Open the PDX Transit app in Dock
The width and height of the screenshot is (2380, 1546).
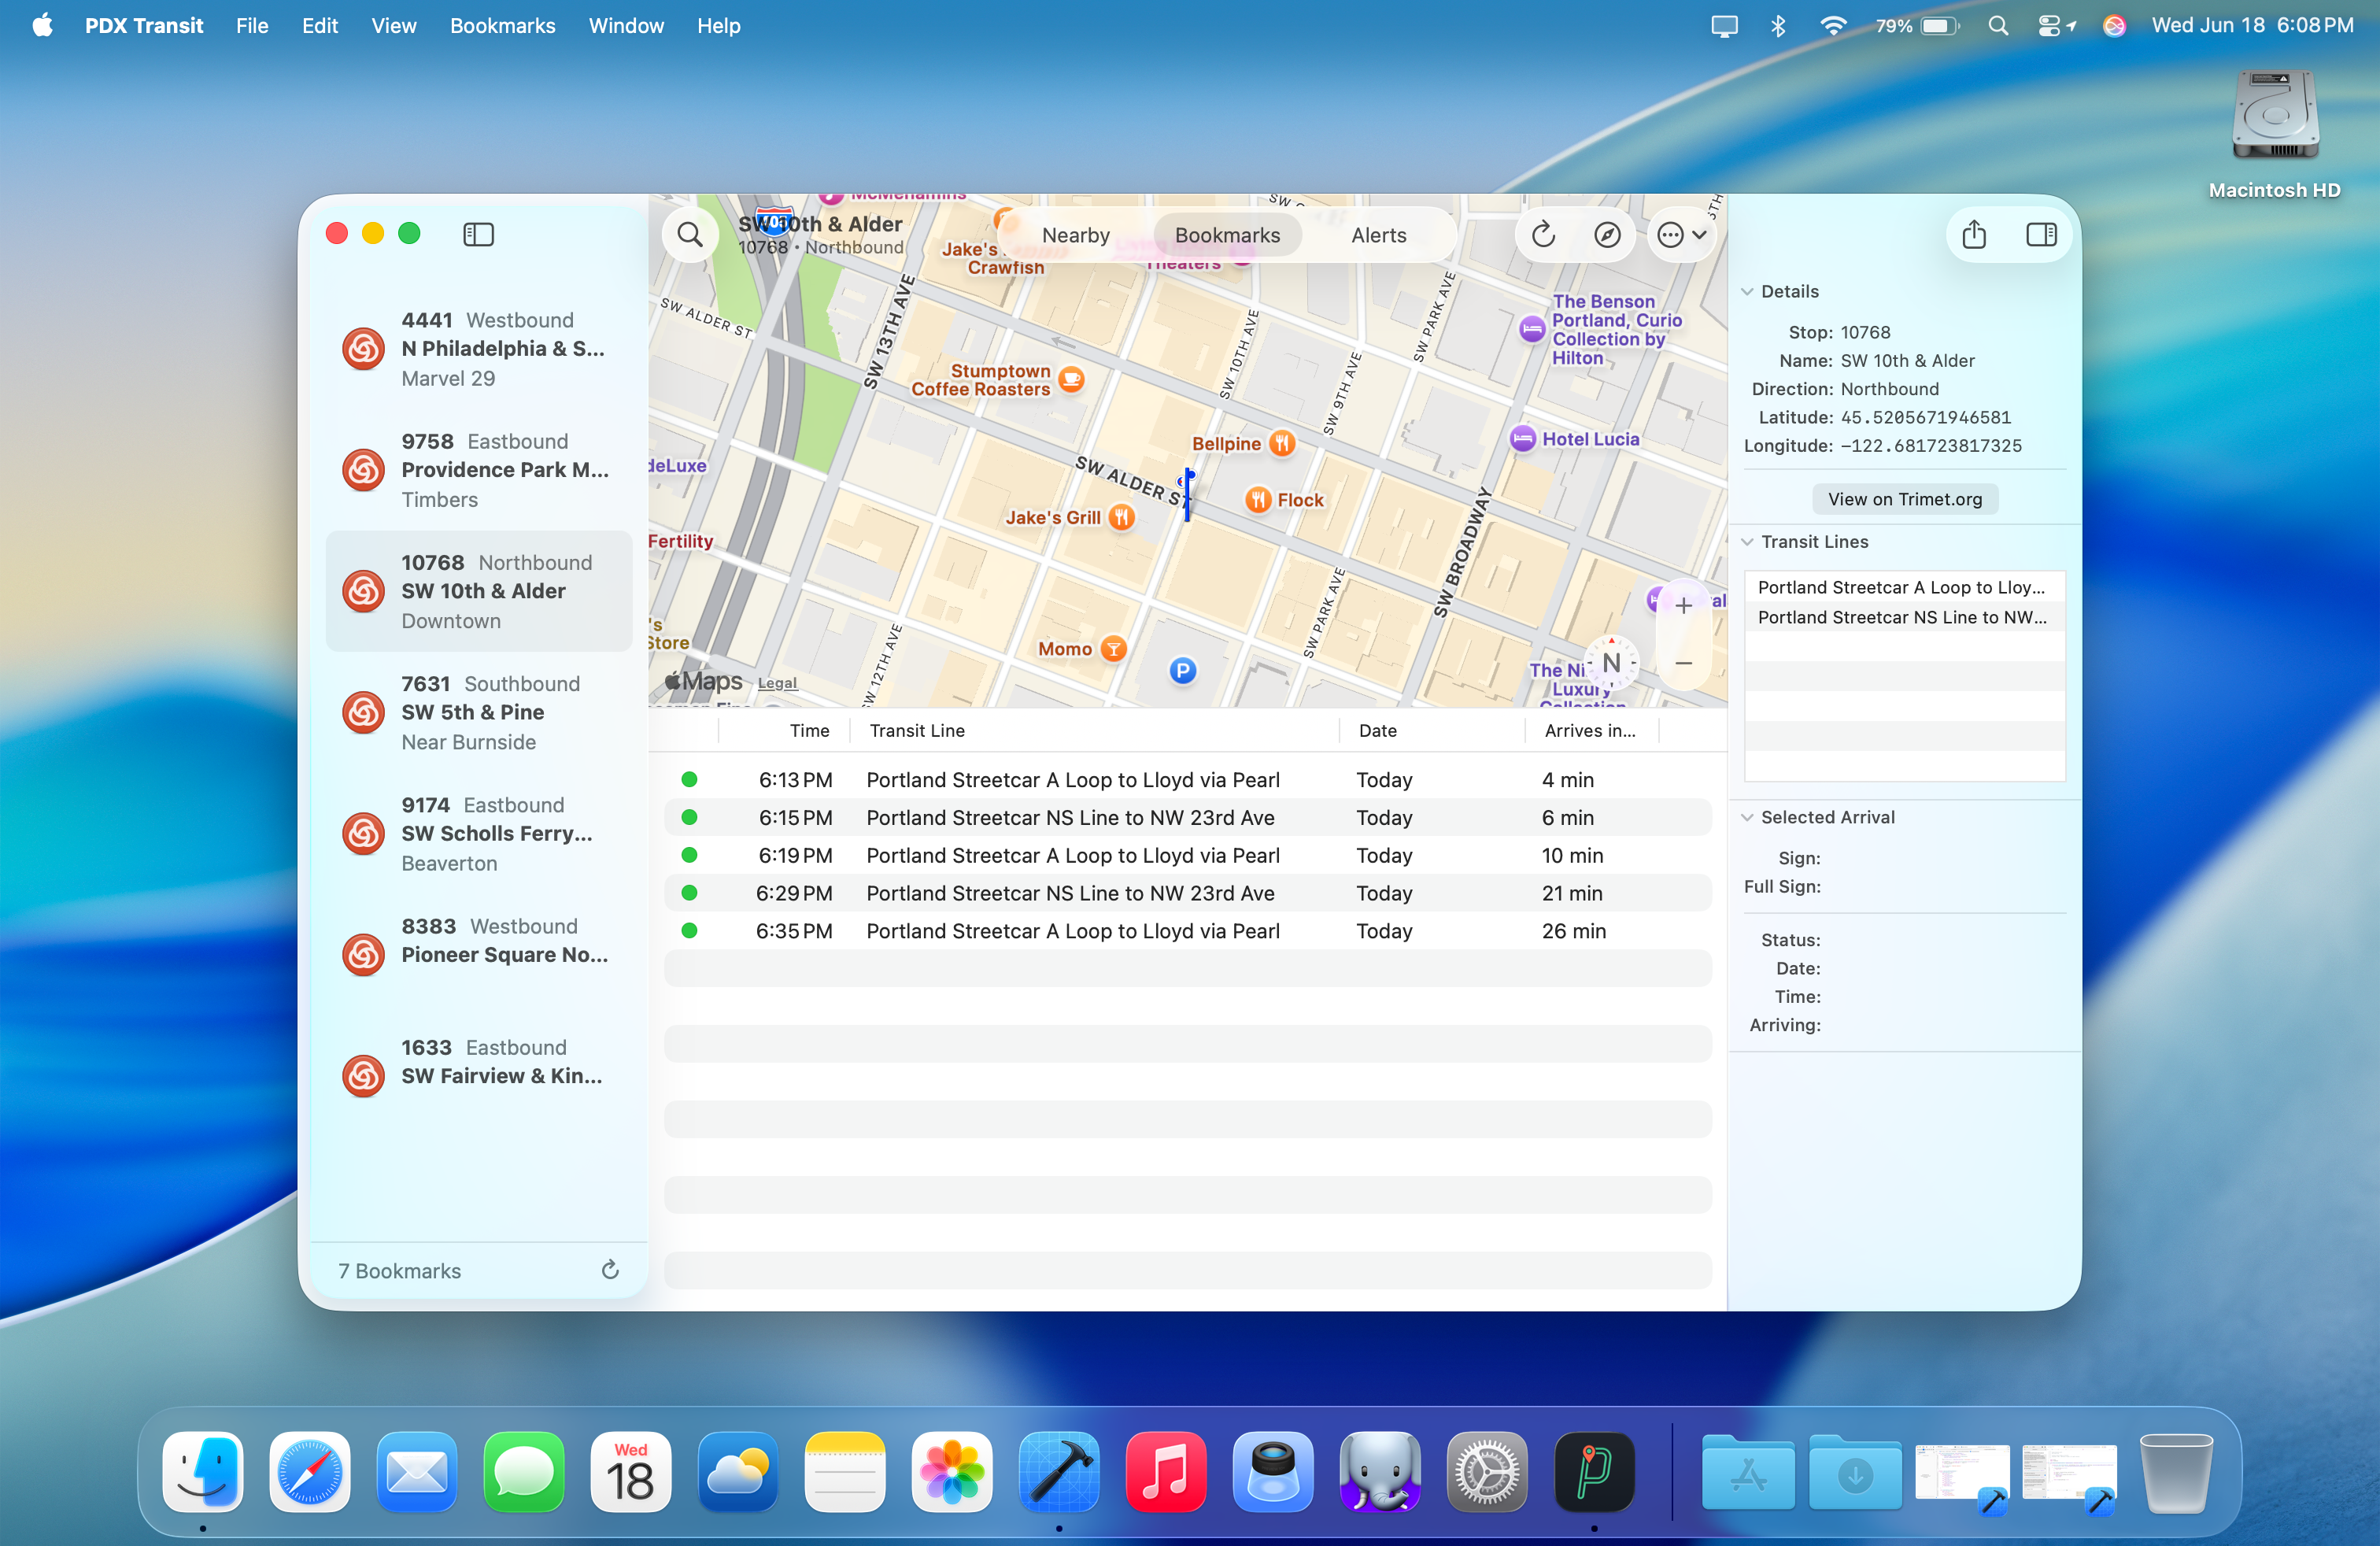coord(1594,1472)
